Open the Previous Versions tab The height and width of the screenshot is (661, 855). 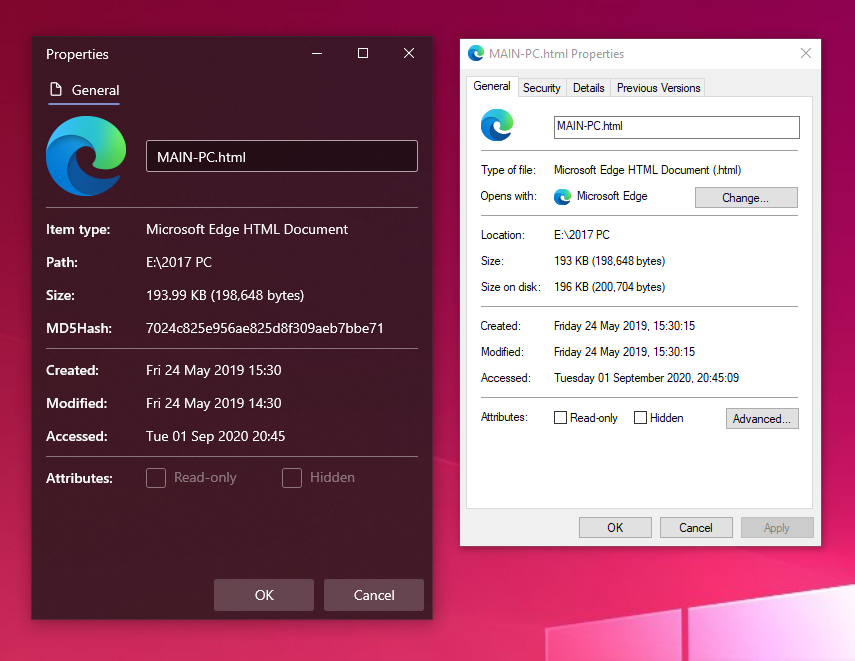click(x=658, y=88)
